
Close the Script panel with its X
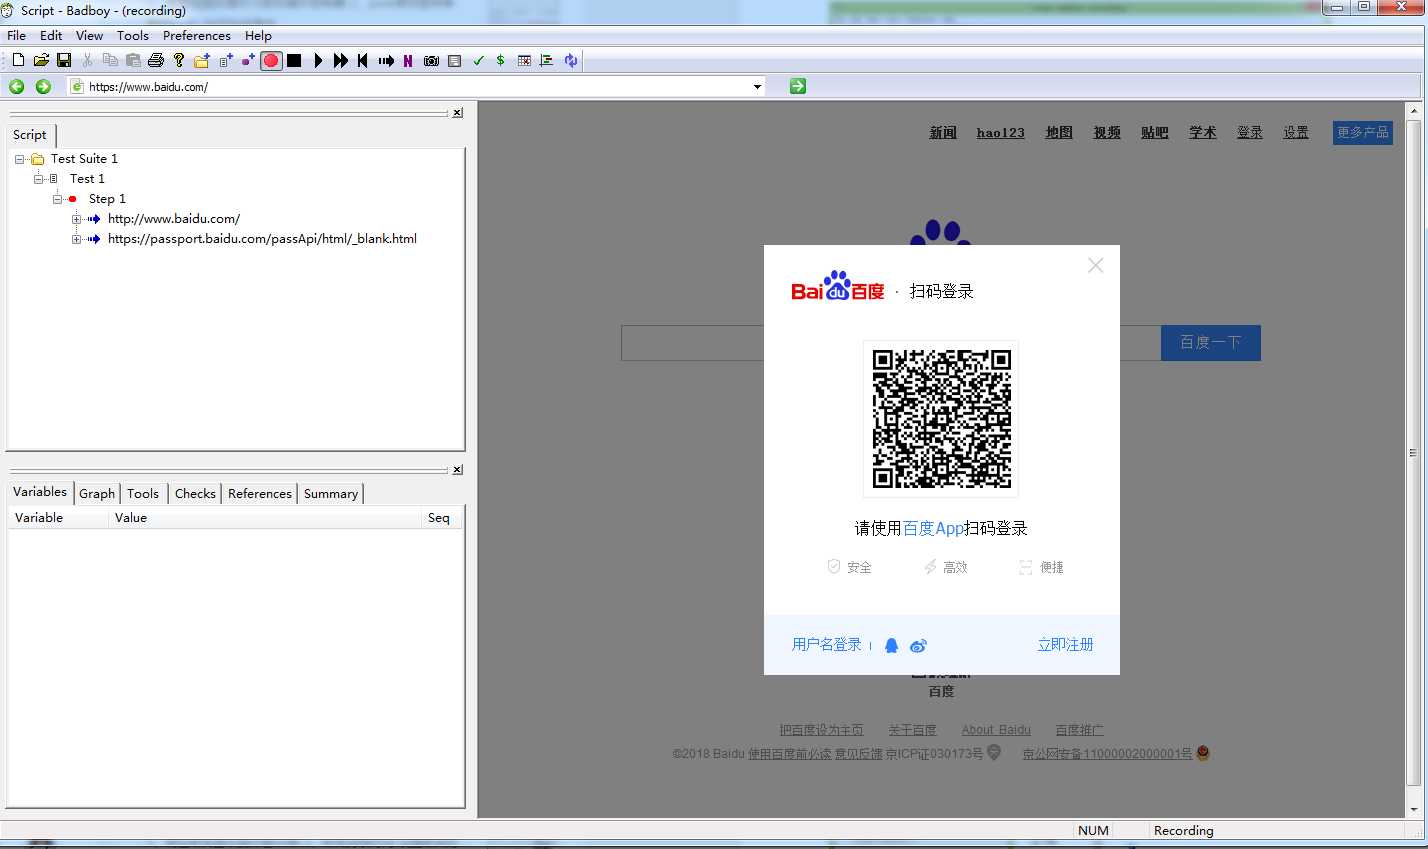(458, 113)
